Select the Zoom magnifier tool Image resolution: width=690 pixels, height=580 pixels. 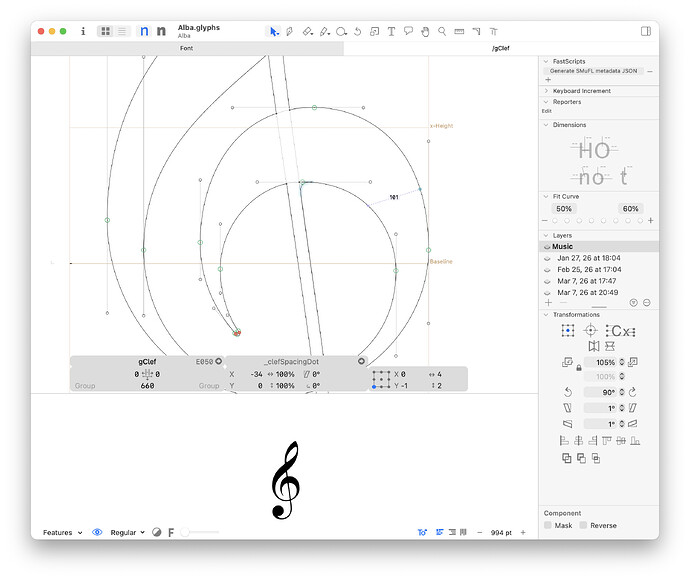pyautogui.click(x=442, y=31)
